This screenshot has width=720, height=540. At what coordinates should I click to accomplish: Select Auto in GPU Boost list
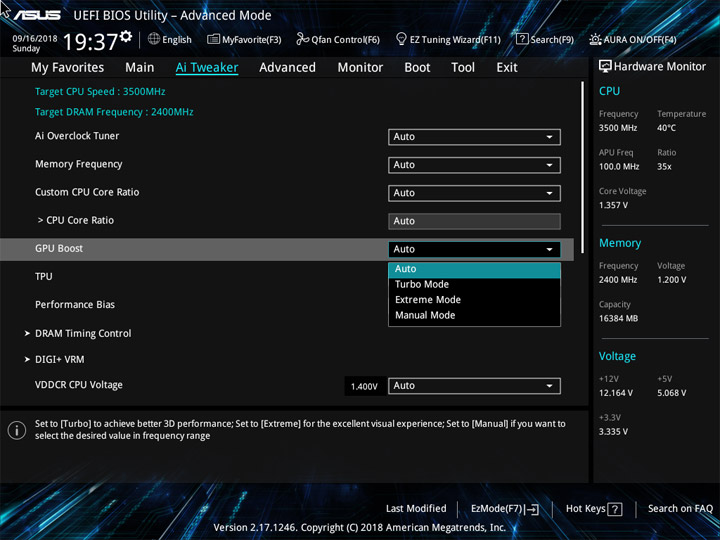point(474,270)
